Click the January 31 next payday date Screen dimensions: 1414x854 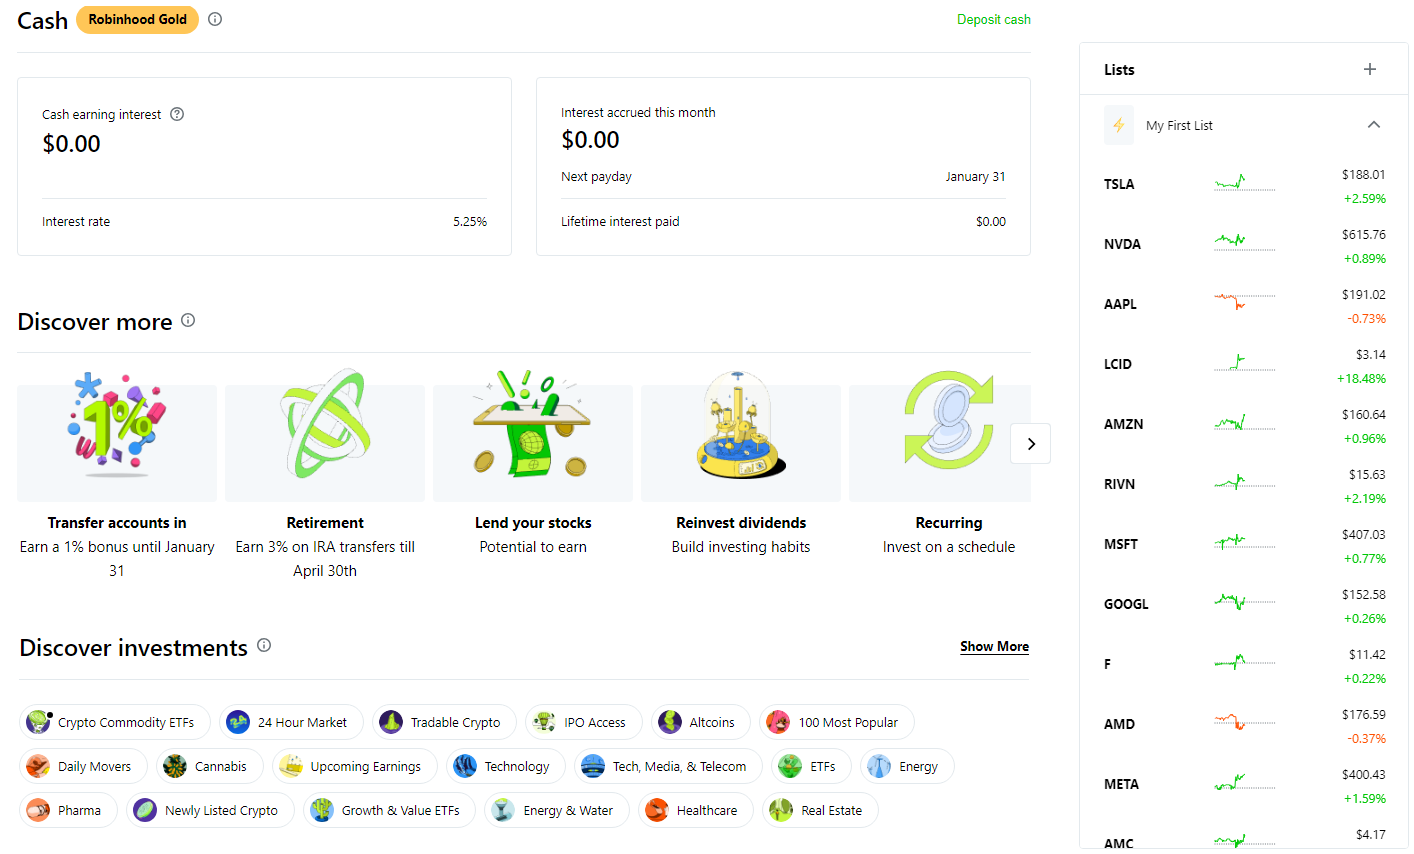tap(976, 177)
